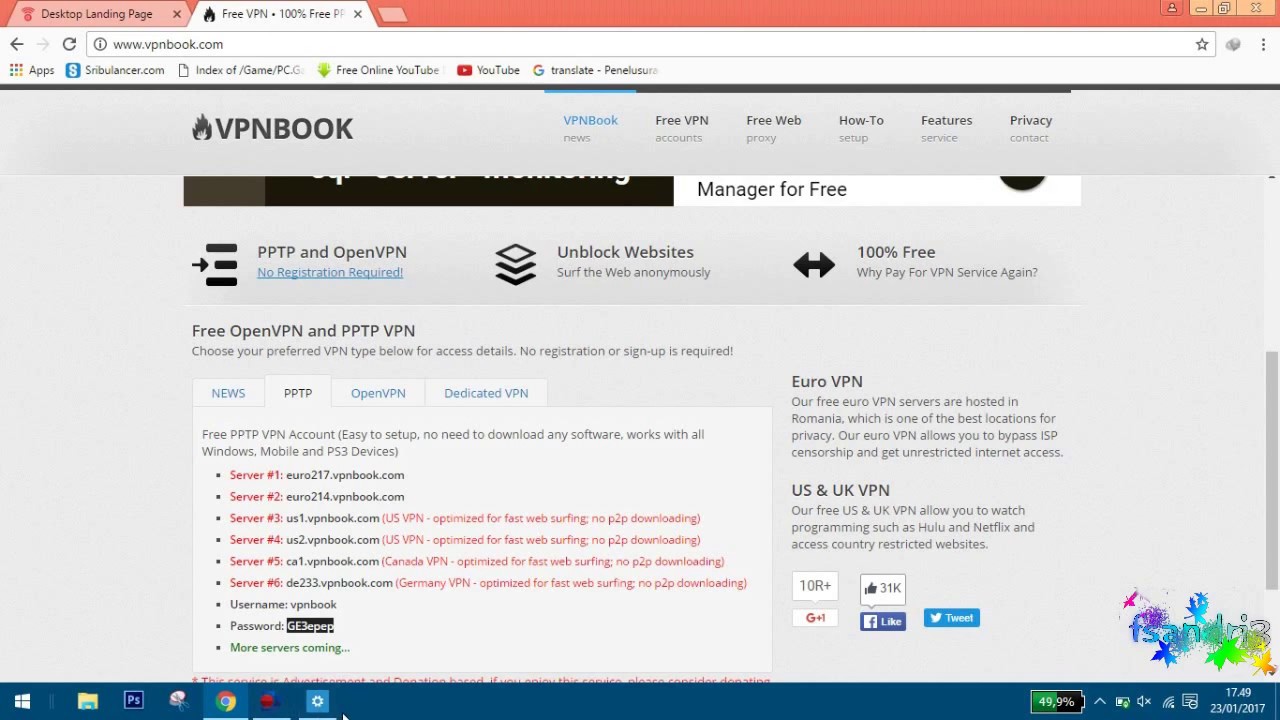Switch to the NEWS tab
Image resolution: width=1280 pixels, height=720 pixels.
(228, 393)
